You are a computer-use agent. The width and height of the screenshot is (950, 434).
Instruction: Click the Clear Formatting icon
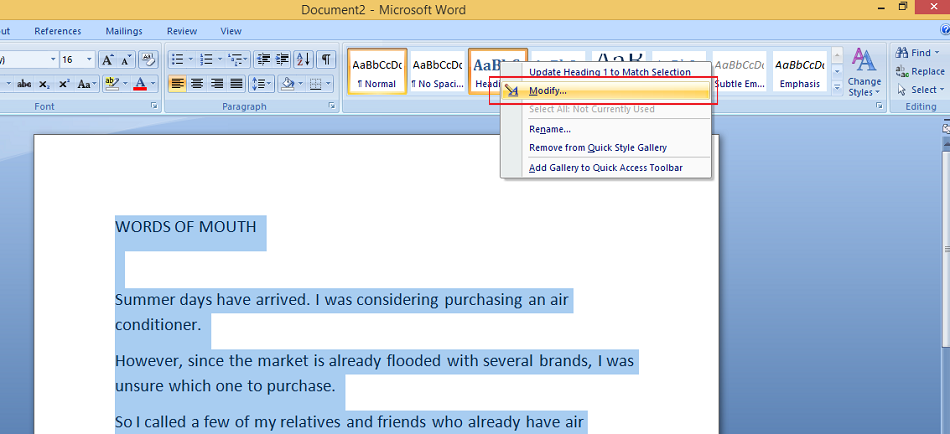(x=149, y=60)
